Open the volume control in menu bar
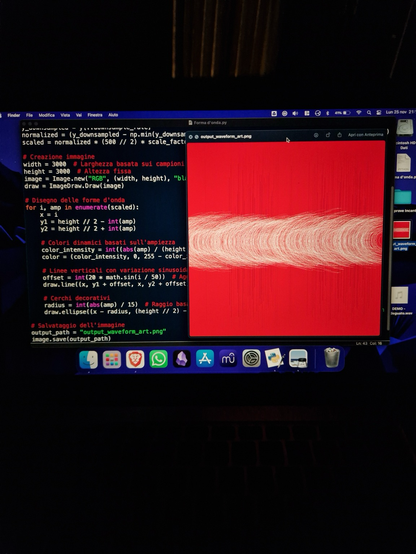The image size is (416, 554). 295,113
